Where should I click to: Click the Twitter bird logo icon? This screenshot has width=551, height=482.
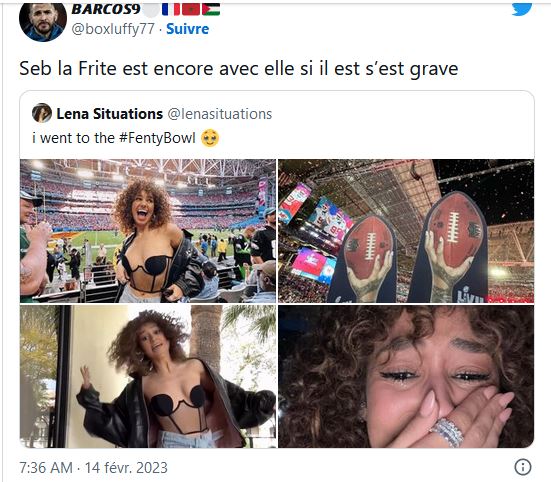click(522, 9)
